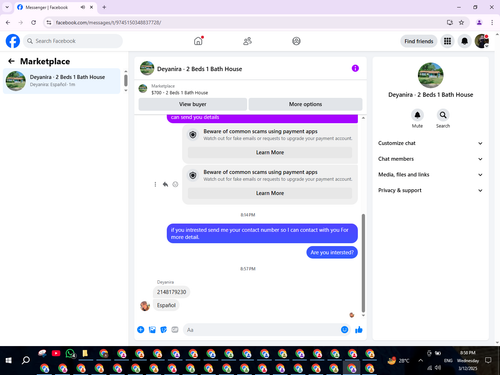Expand Privacy & support section
The width and height of the screenshot is (500, 375).
[430, 190]
